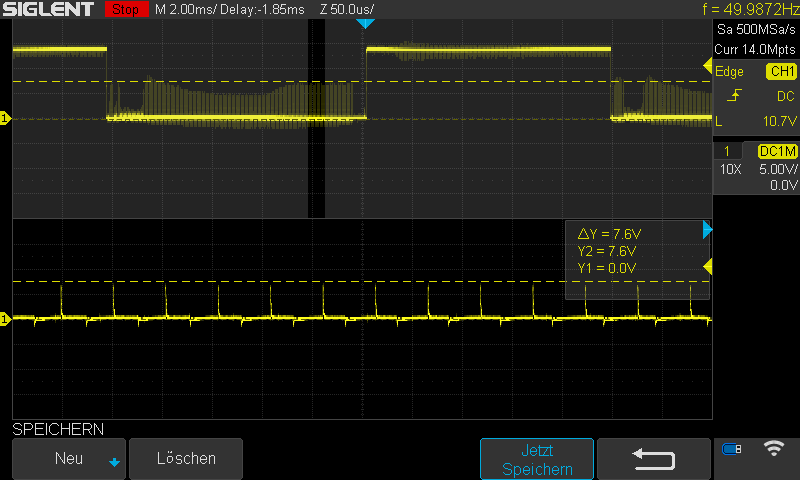The height and width of the screenshot is (480, 800).
Task: Click the Y2 = 7.6V cursor readout
Action: tap(607, 251)
